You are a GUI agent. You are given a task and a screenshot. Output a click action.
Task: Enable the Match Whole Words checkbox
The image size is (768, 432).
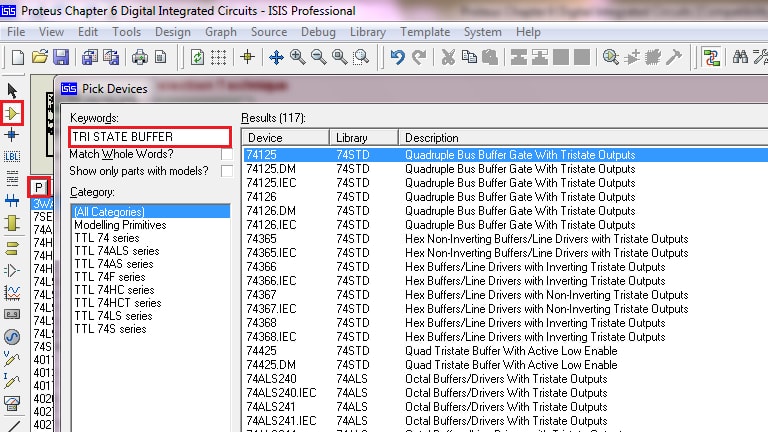click(x=227, y=155)
